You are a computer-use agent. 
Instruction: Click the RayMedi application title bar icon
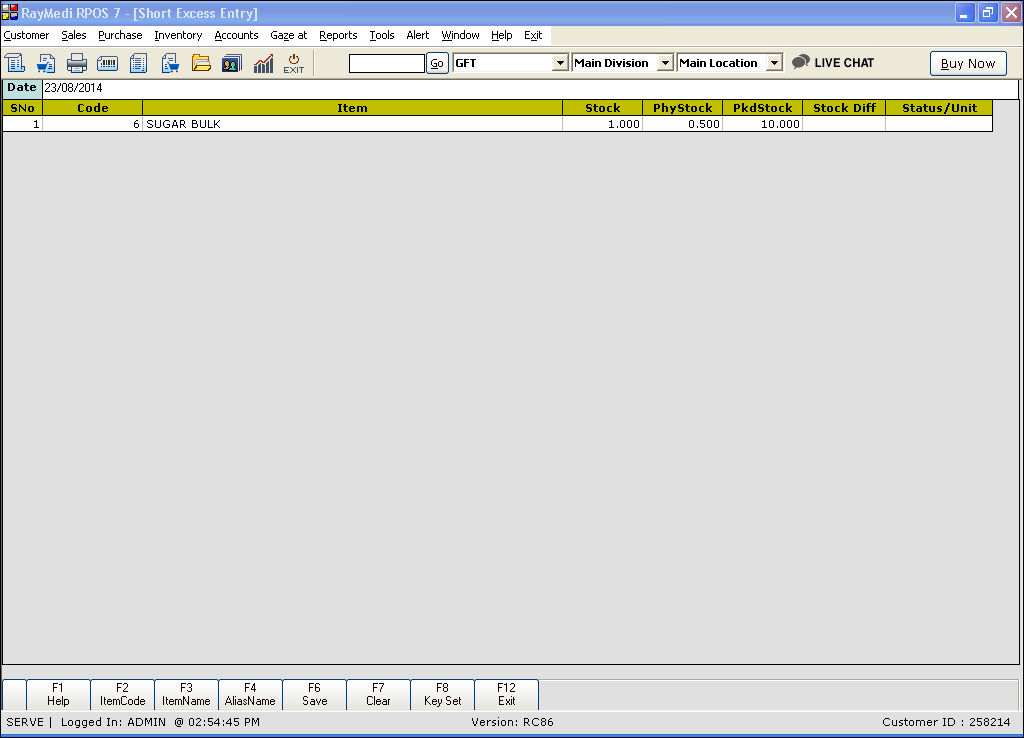[x=10, y=12]
